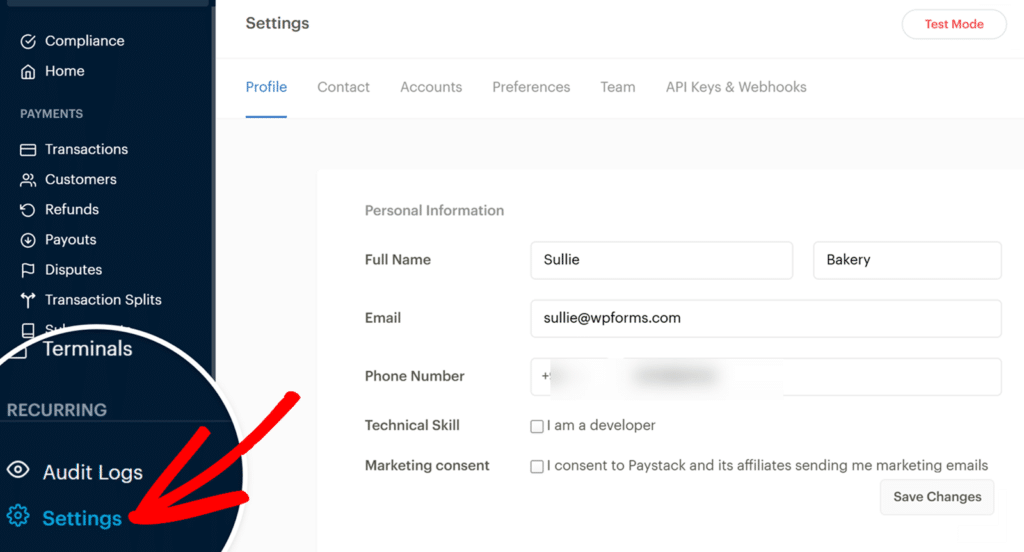
Task: Click the Compliance checkmark icon
Action: (27, 41)
